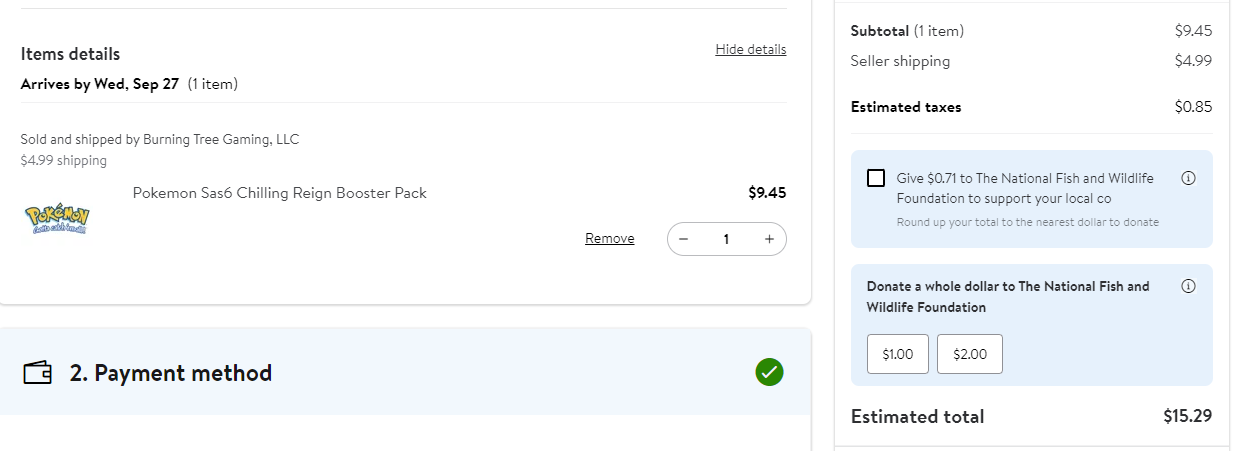The width and height of the screenshot is (1248, 451).
Task: Click the Estimated total amount $15.29
Action: point(1187,416)
